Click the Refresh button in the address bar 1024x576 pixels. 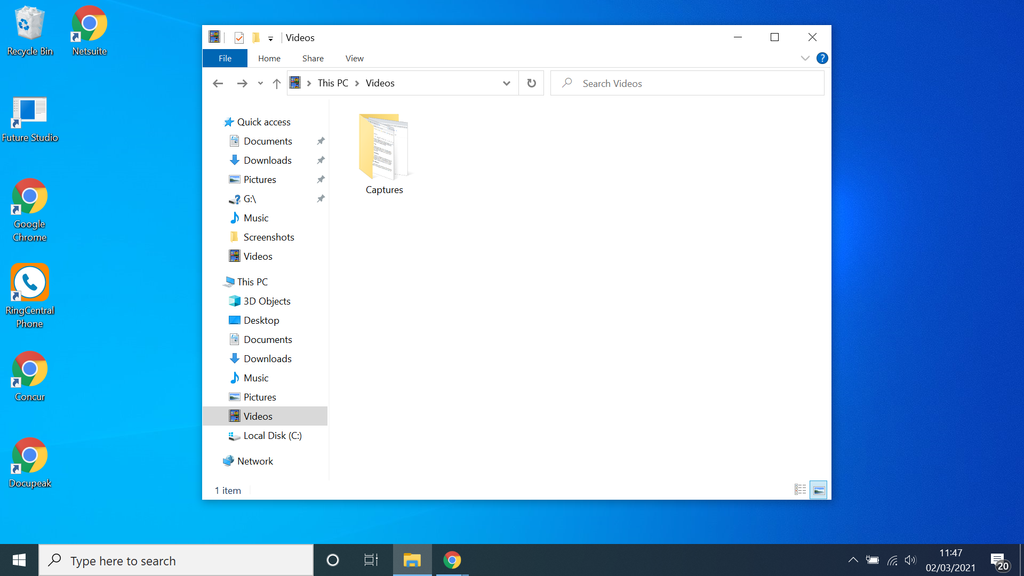point(531,83)
